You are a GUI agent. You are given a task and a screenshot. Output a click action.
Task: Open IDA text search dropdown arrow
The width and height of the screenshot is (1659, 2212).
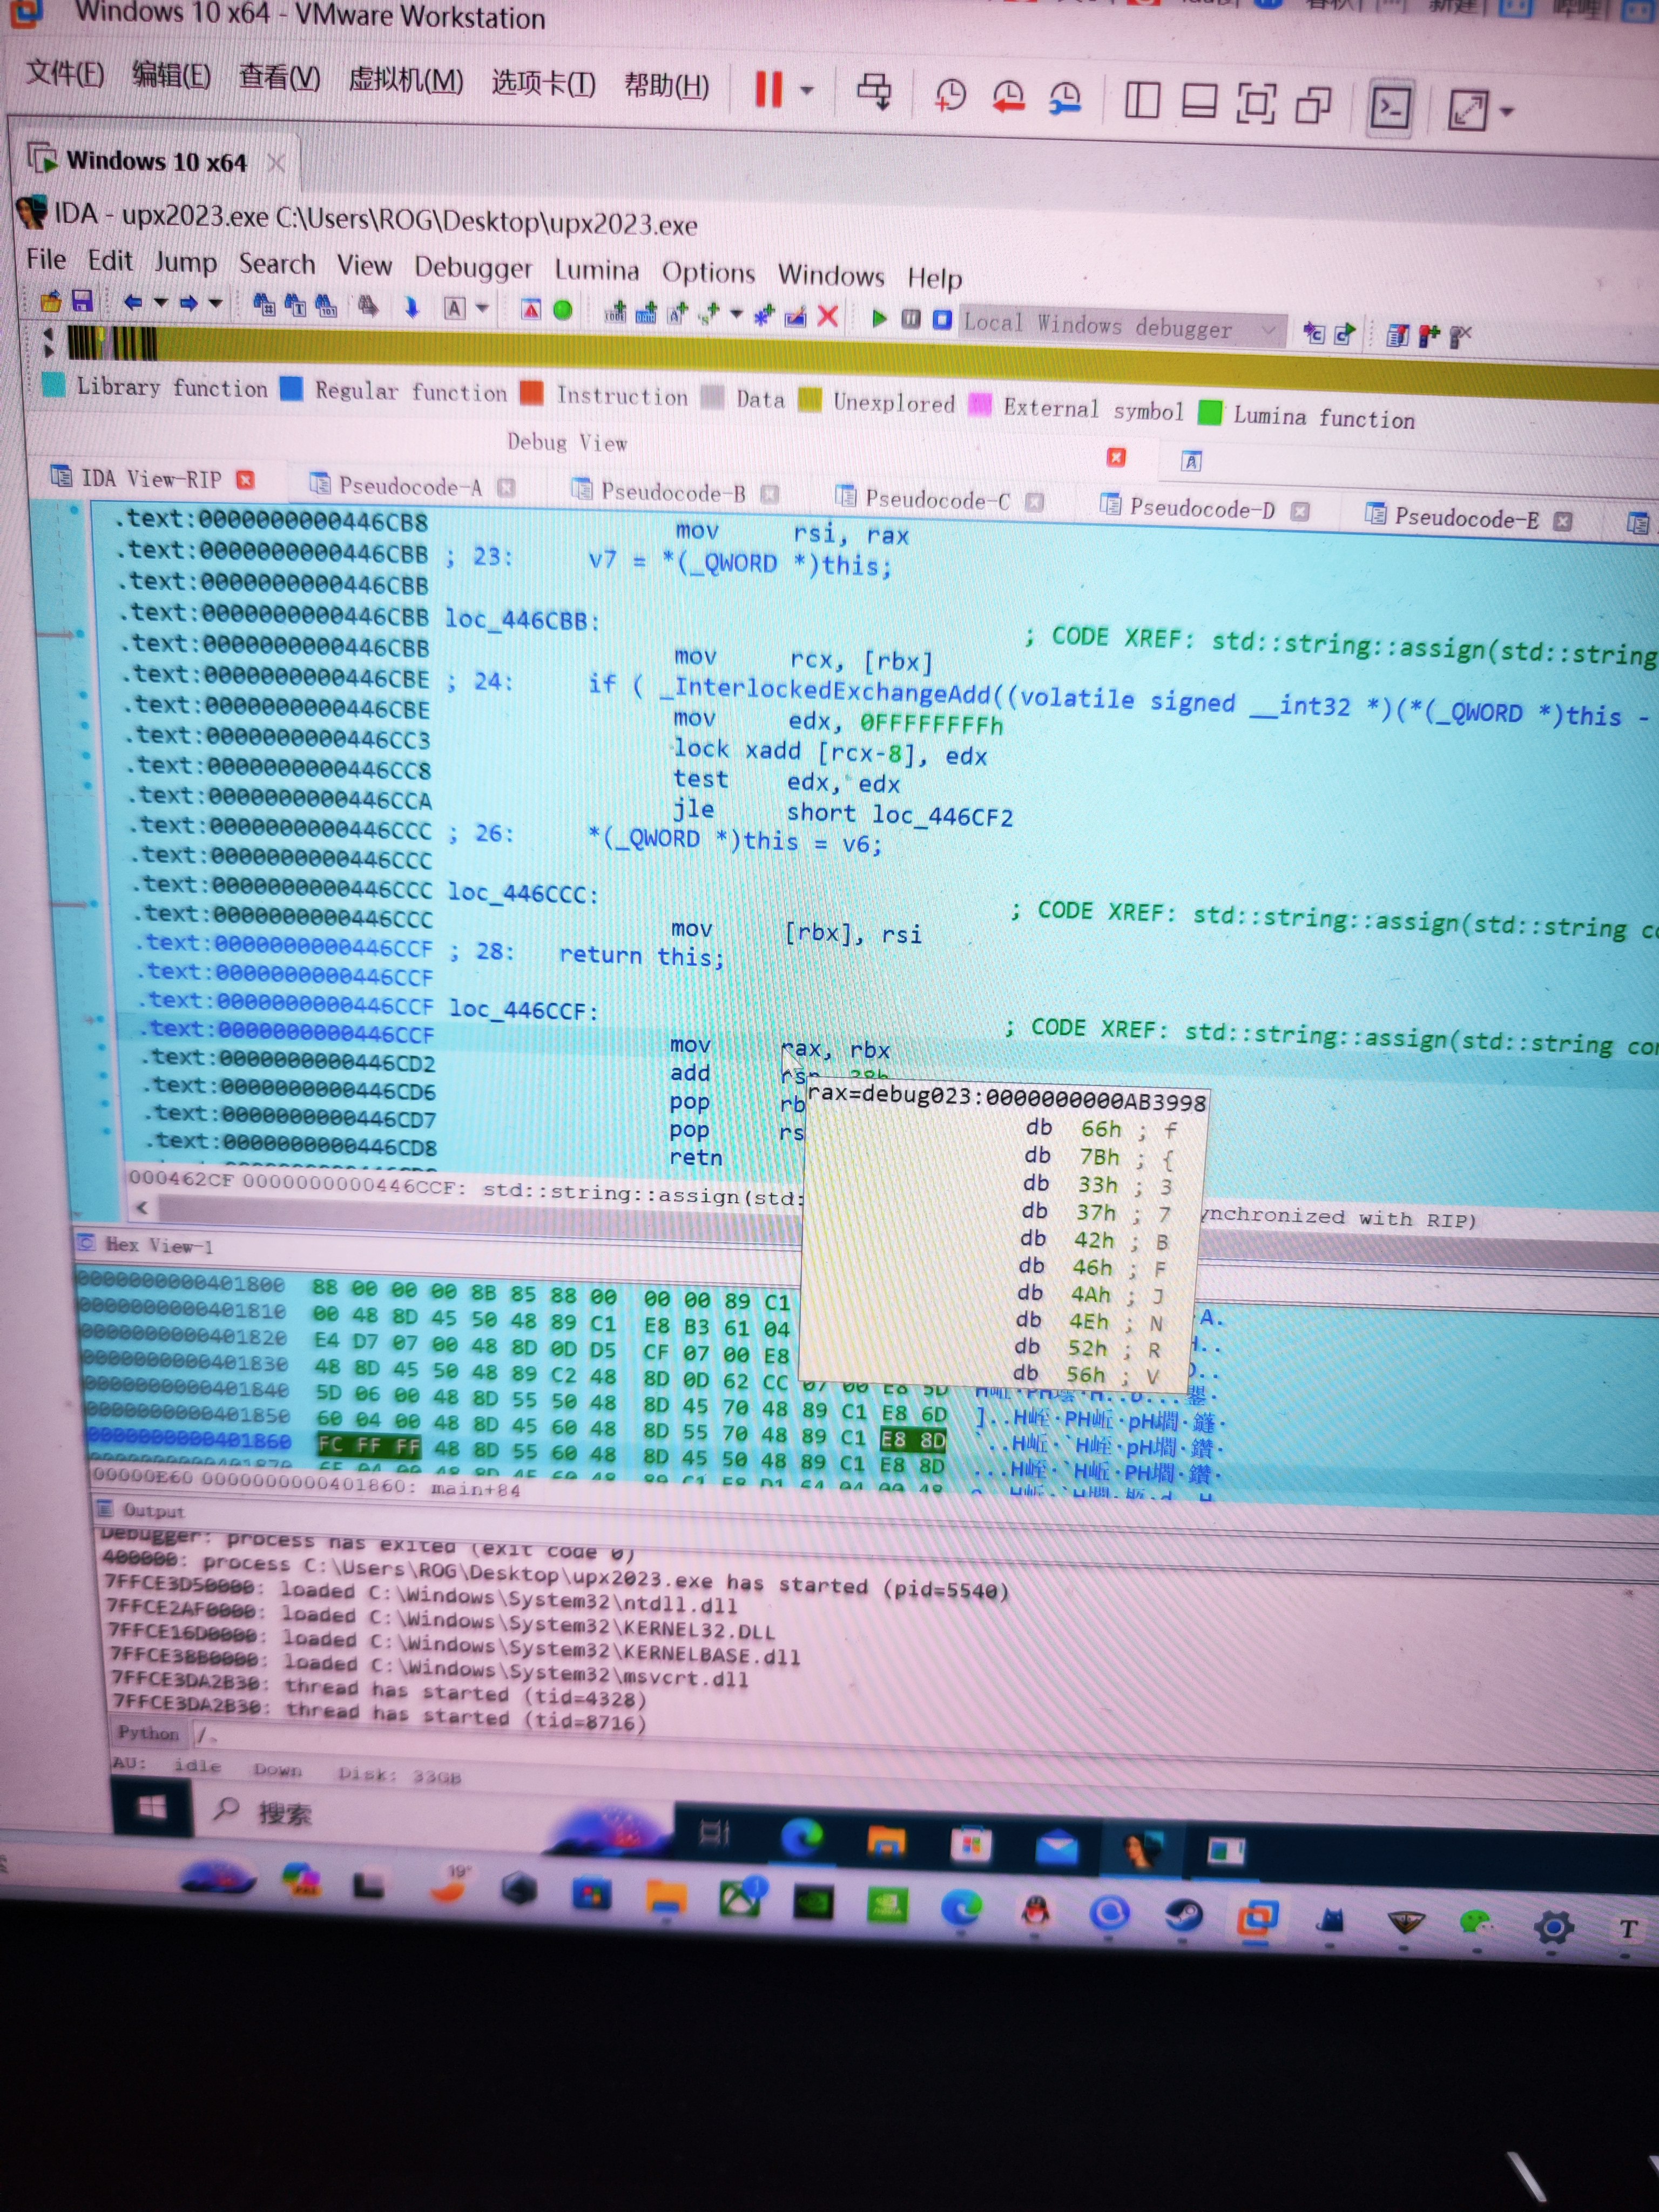click(x=482, y=308)
